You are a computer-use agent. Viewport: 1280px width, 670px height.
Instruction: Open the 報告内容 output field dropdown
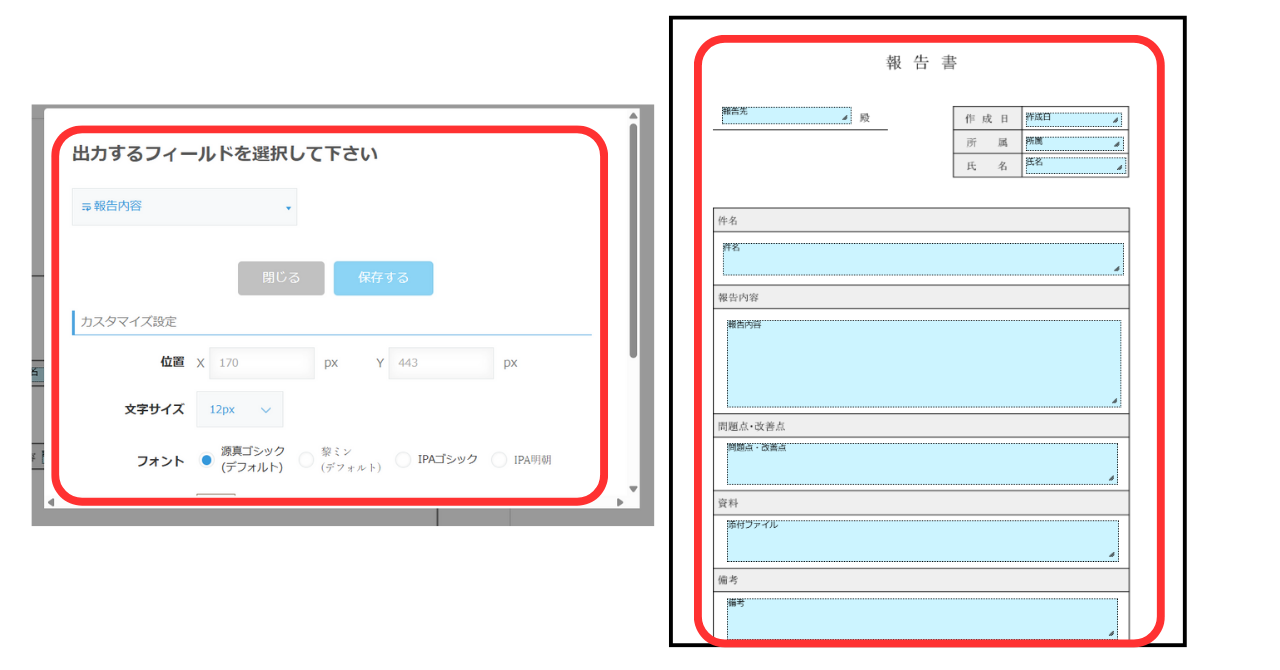pos(185,206)
